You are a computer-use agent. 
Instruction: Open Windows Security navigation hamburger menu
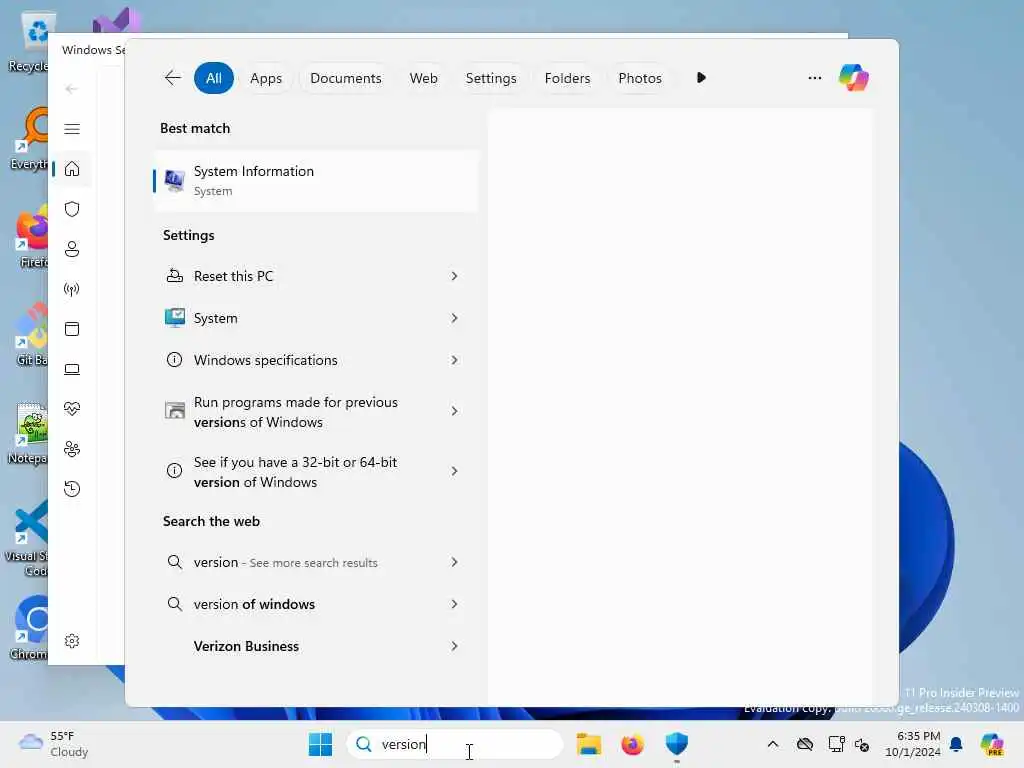click(x=72, y=129)
